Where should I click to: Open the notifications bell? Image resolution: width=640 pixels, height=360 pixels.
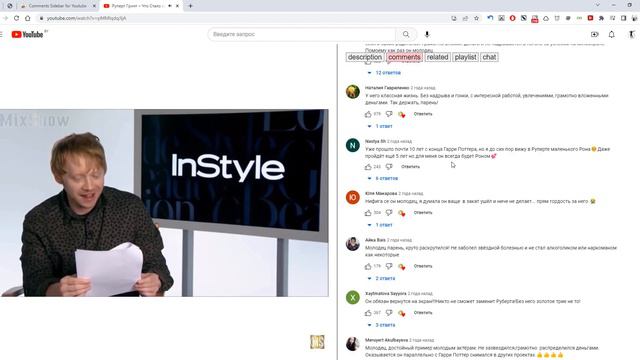(x=611, y=35)
